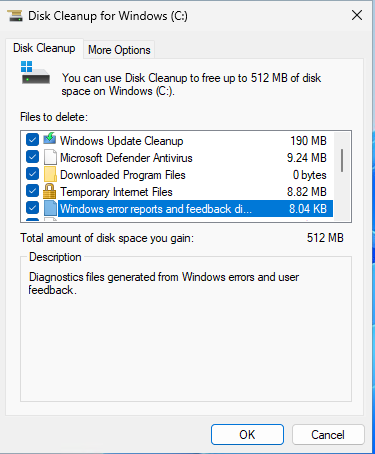The height and width of the screenshot is (454, 375).
Task: Uncheck Windows Update Cleanup checkbox
Action: point(32,140)
